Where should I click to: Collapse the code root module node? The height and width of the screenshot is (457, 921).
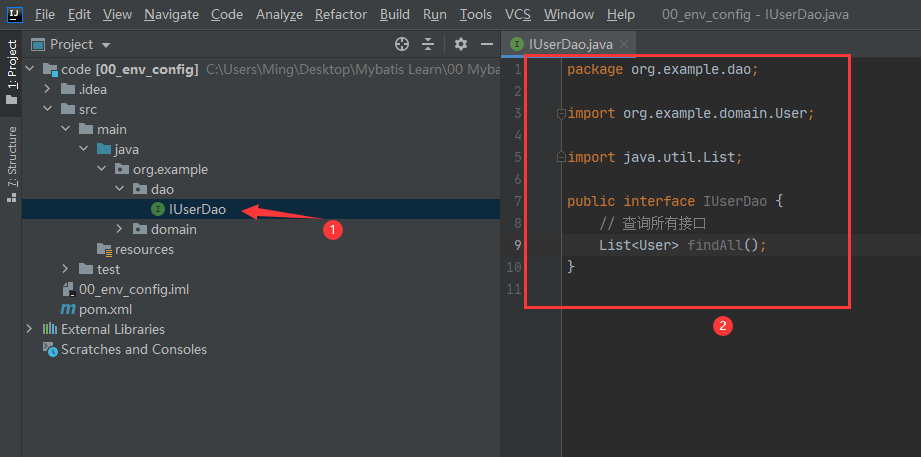30,70
